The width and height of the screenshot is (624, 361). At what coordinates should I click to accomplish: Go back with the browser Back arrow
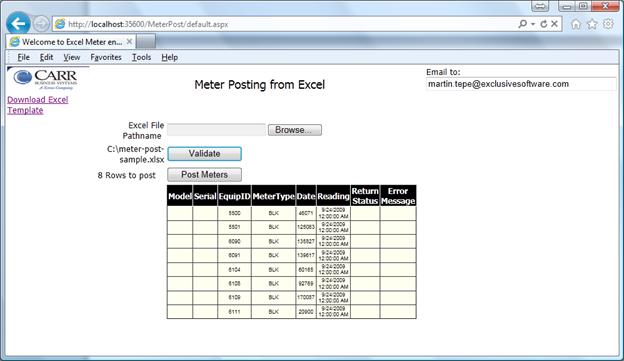click(18, 24)
